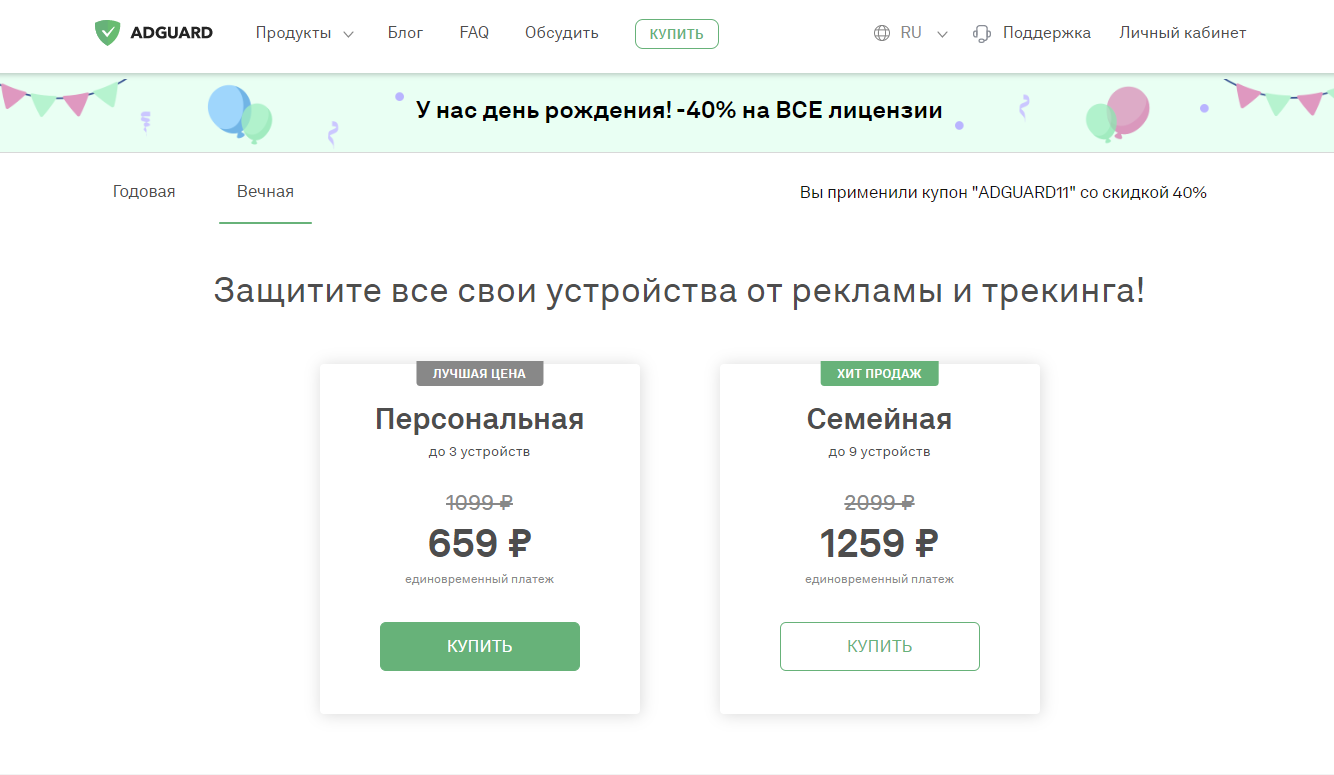The image size is (1334, 775).
Task: Click the ADGUARD brand name text
Action: pyautogui.click(x=171, y=33)
